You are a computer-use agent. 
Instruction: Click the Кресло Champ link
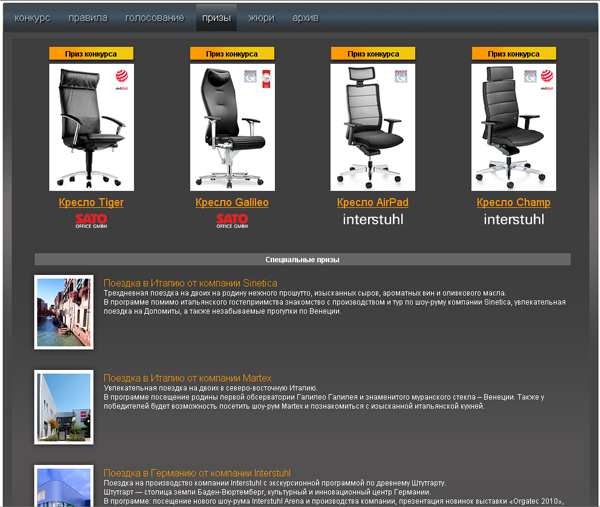tap(513, 203)
